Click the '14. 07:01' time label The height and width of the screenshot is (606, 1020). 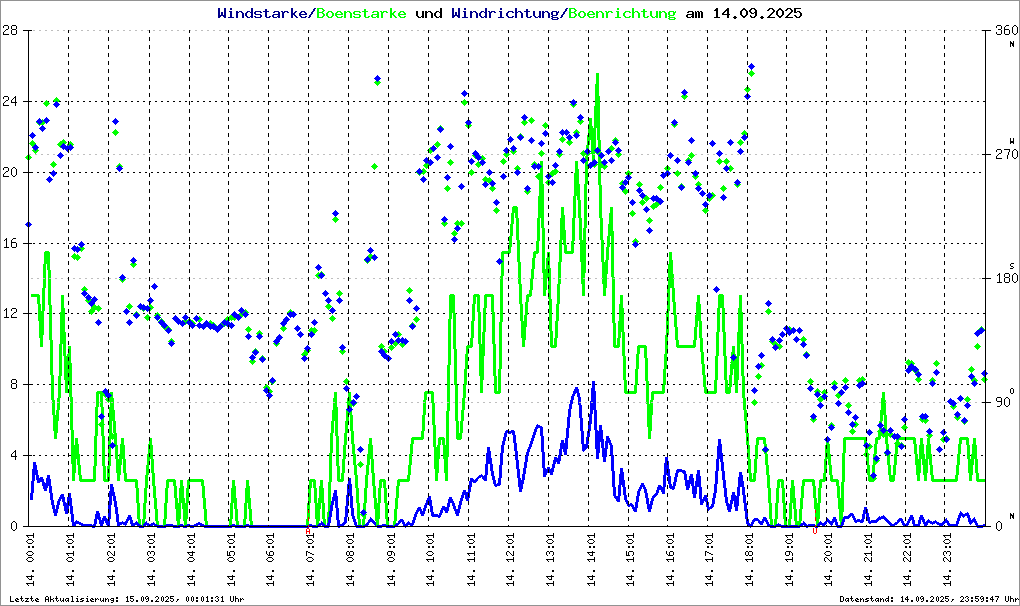310,560
